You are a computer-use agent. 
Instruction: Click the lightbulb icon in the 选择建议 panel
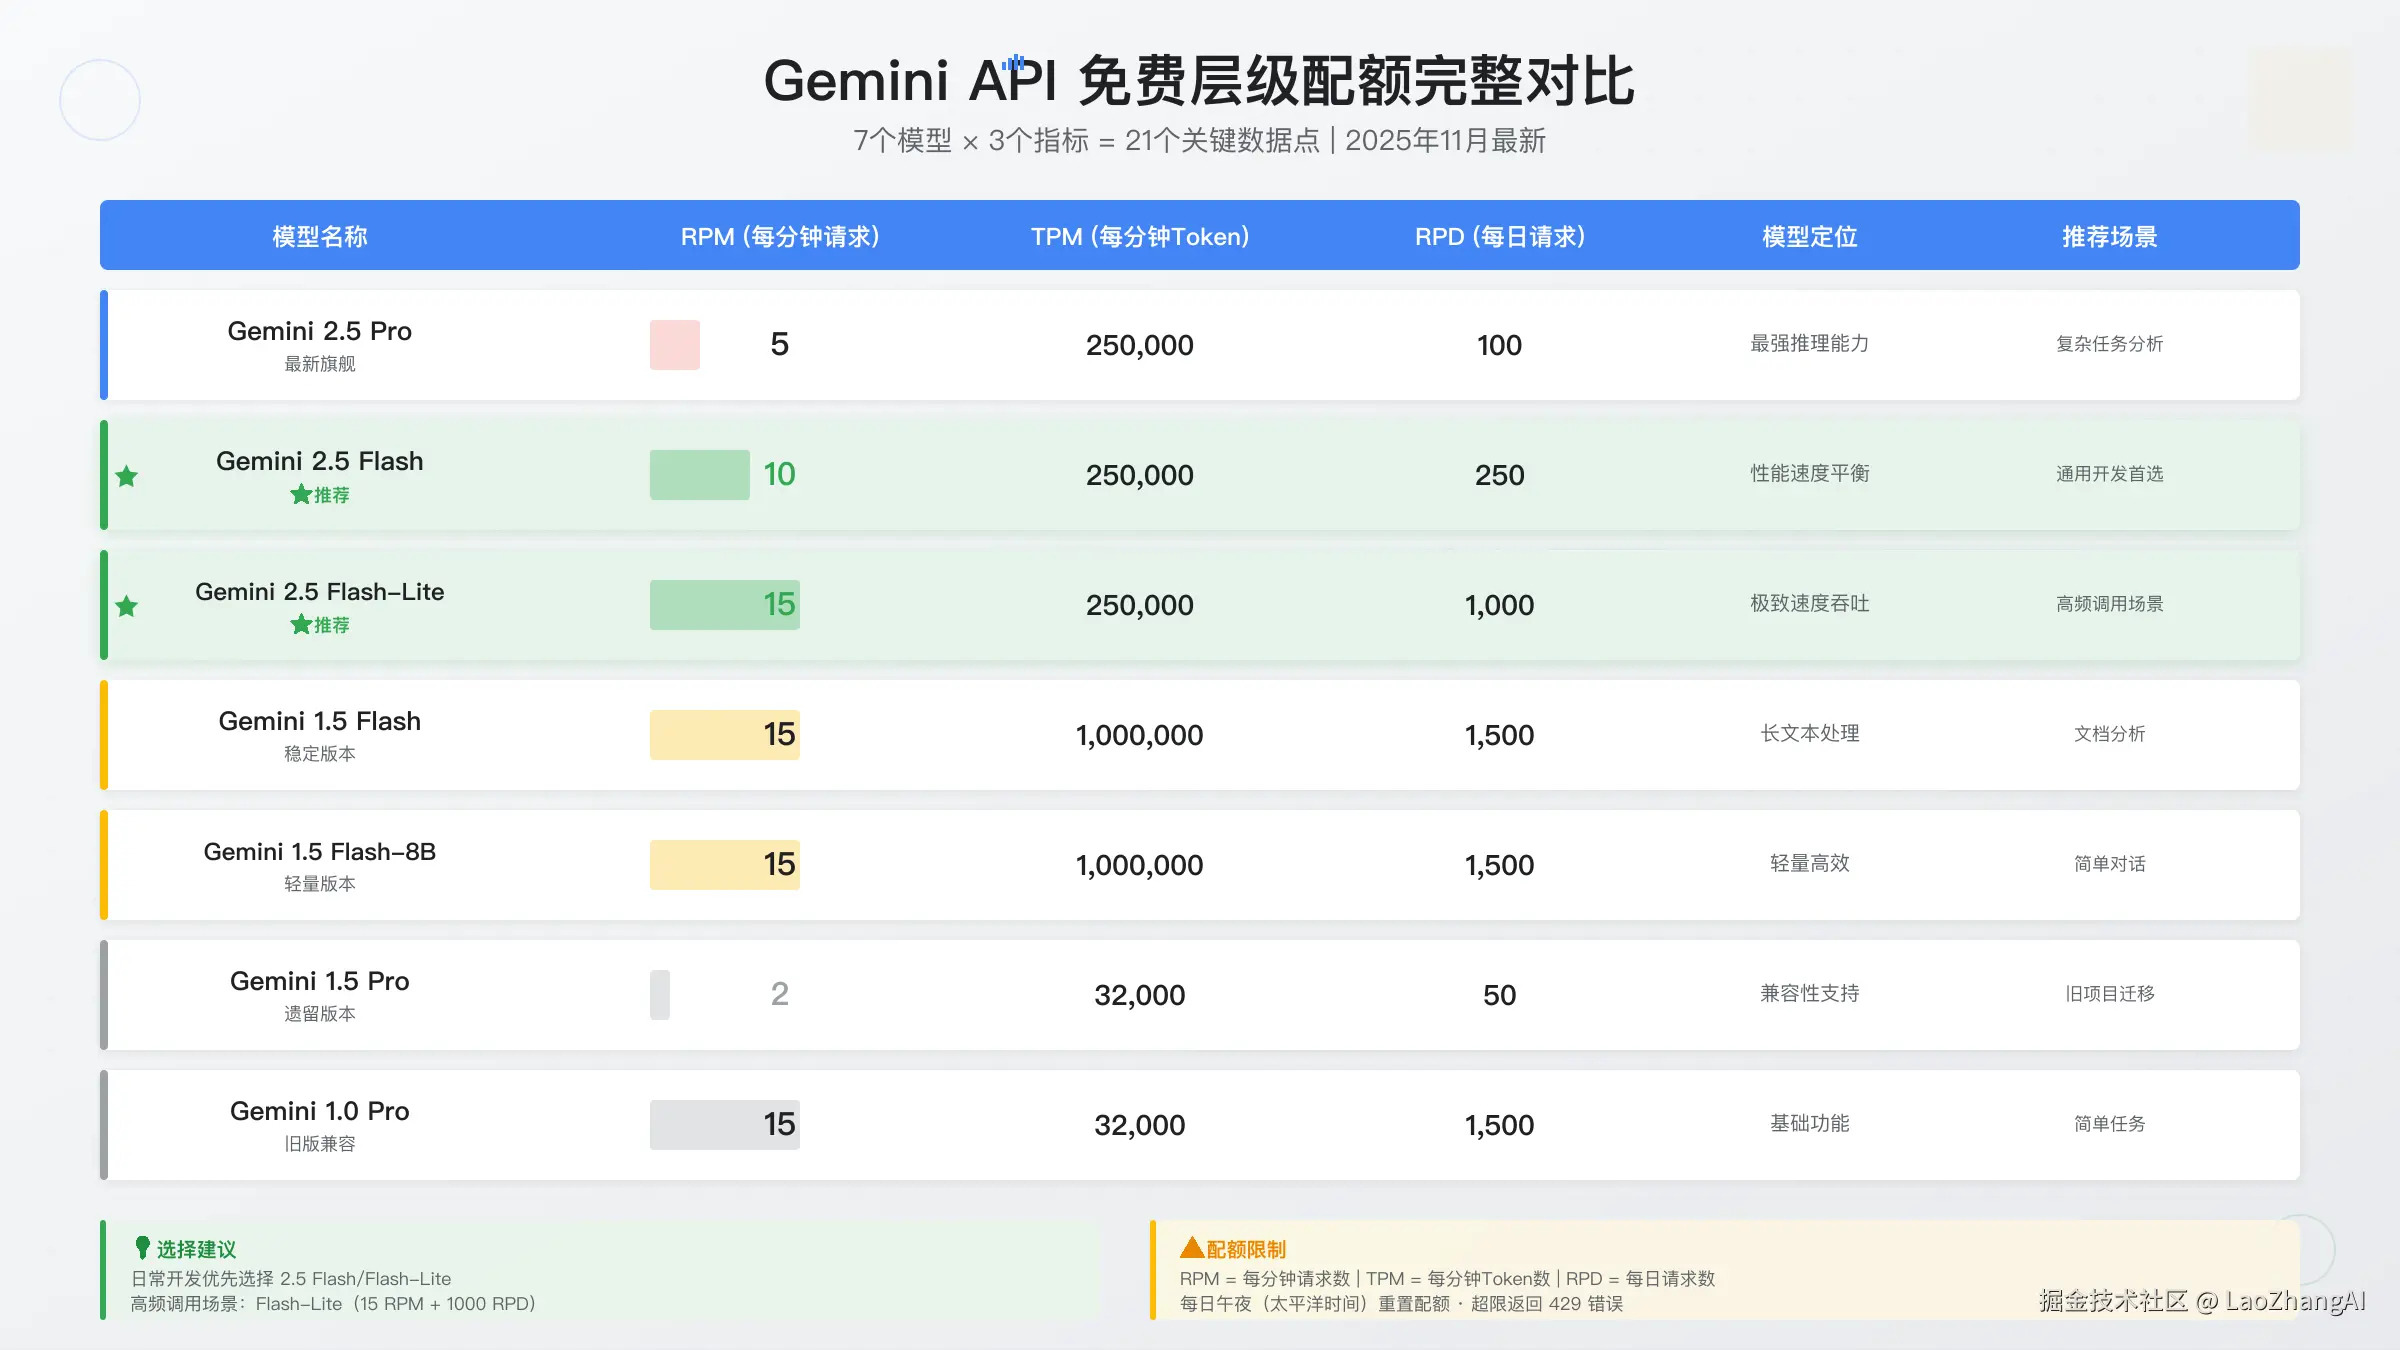pyautogui.click(x=142, y=1247)
